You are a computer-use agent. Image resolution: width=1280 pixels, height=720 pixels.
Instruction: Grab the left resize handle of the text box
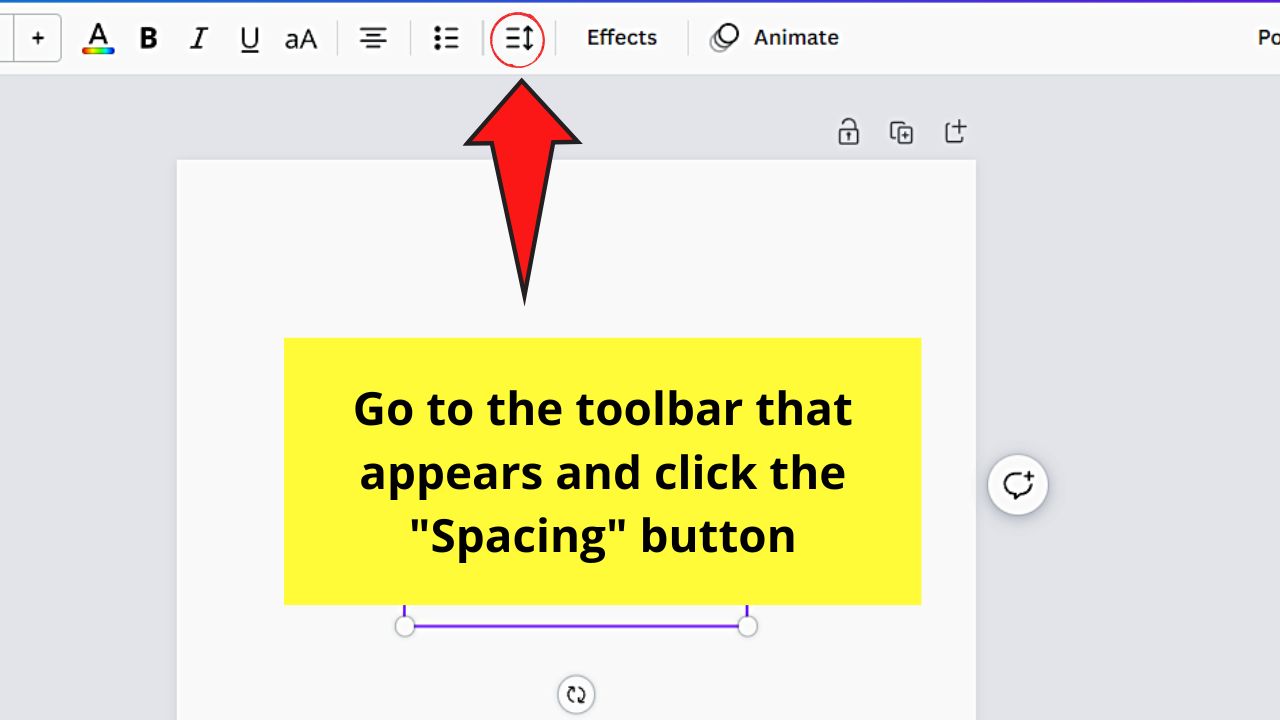404,625
